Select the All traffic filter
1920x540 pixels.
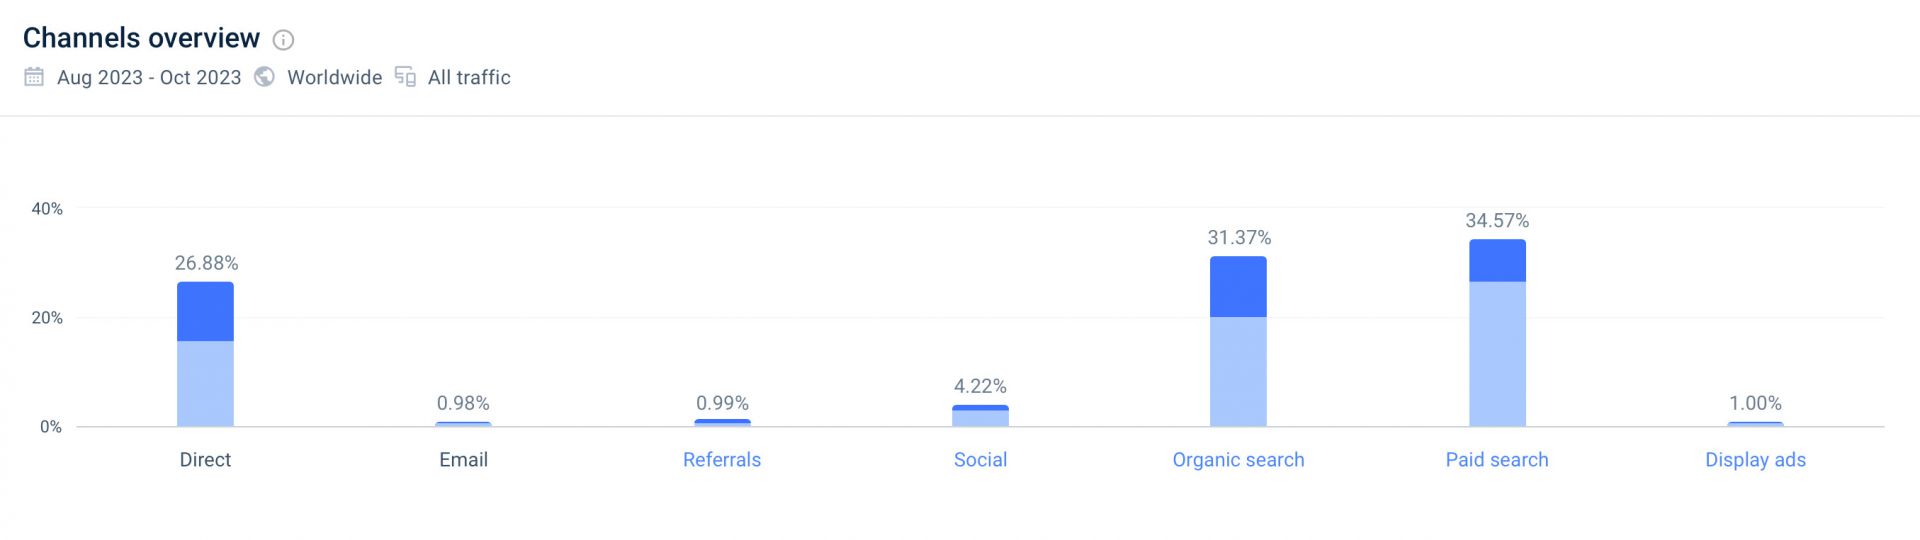469,77
